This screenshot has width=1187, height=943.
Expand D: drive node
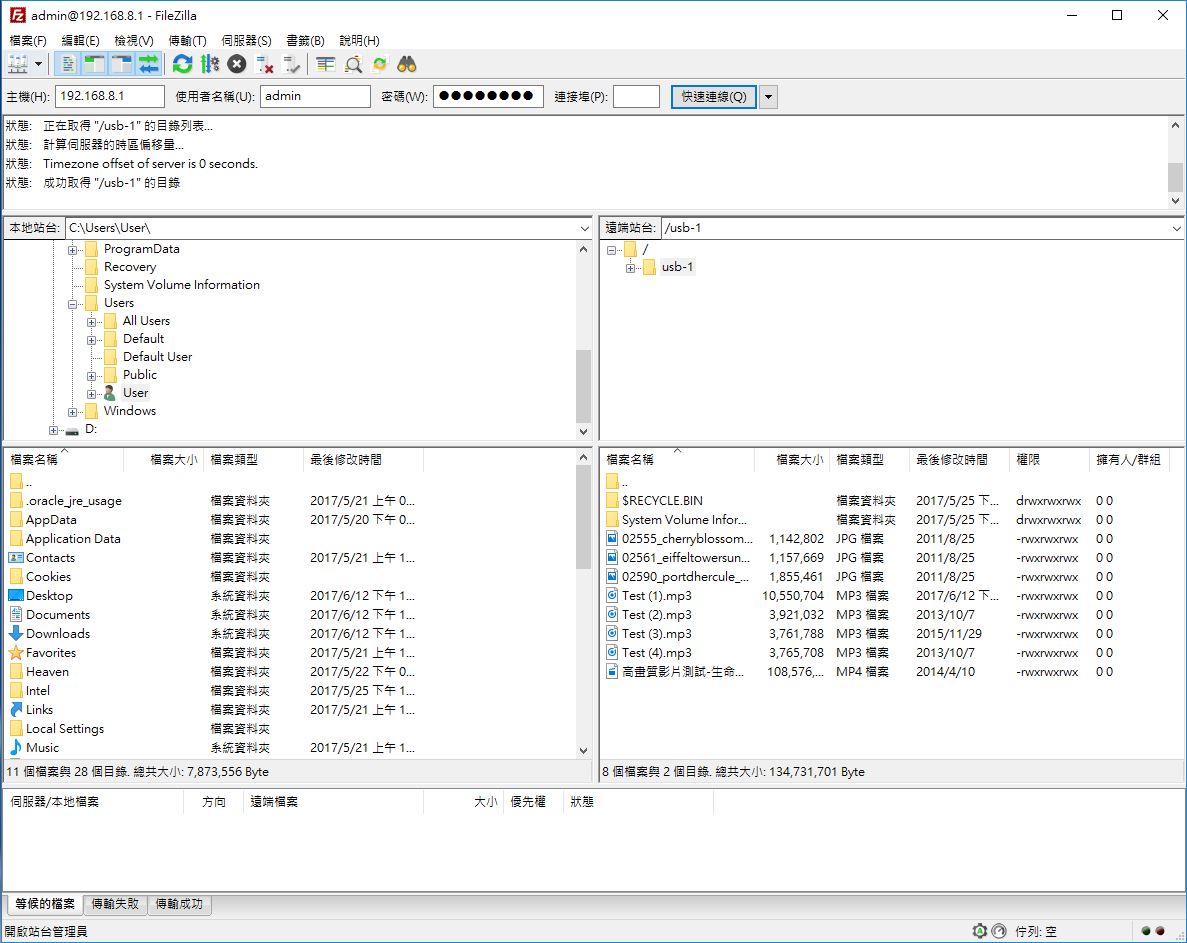click(54, 430)
